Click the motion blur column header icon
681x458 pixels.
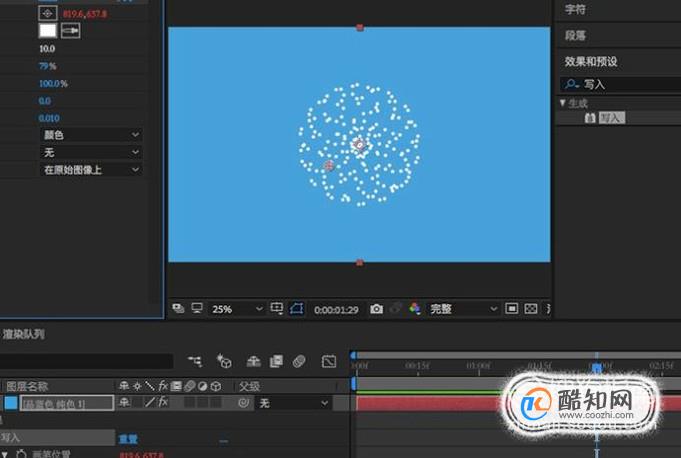point(189,386)
